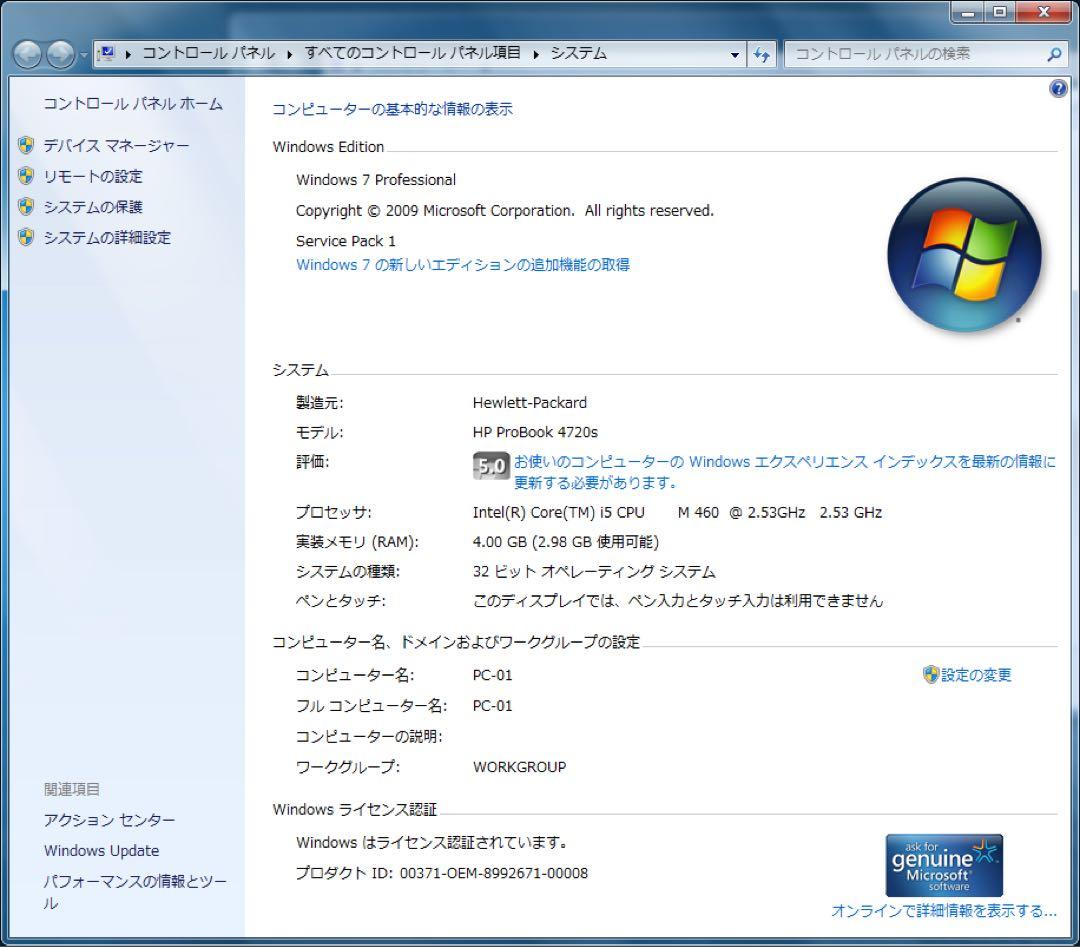Open the address bar history dropdown
1080x947 pixels.
(735, 54)
